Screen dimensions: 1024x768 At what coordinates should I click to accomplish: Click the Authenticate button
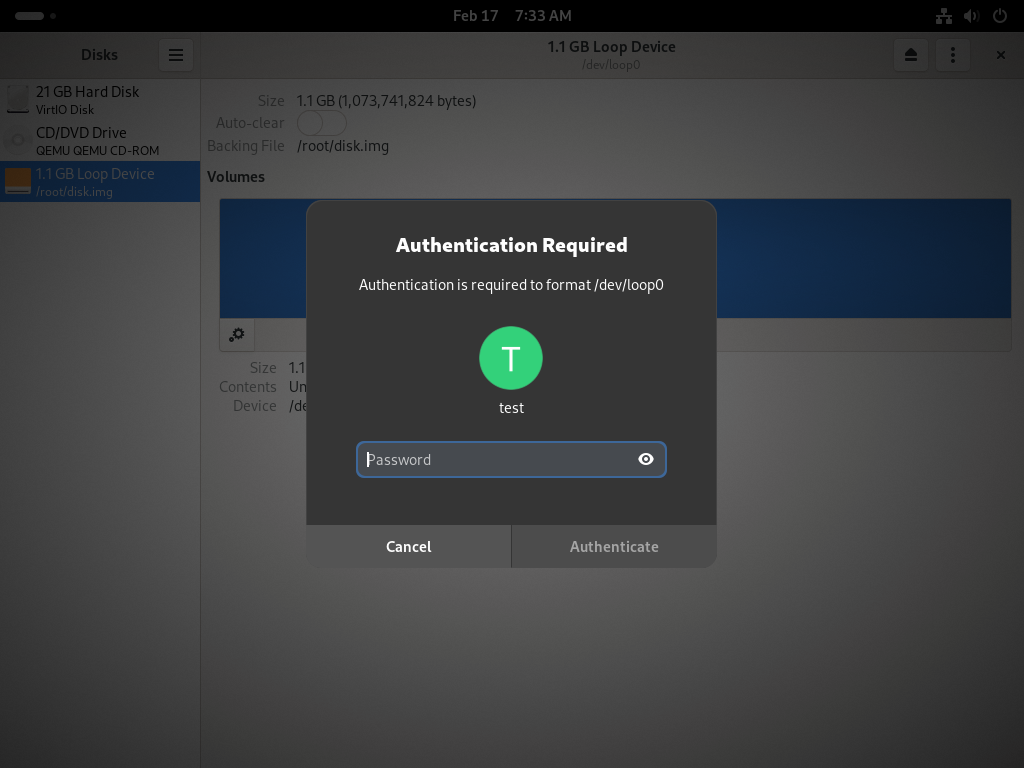[614, 547]
